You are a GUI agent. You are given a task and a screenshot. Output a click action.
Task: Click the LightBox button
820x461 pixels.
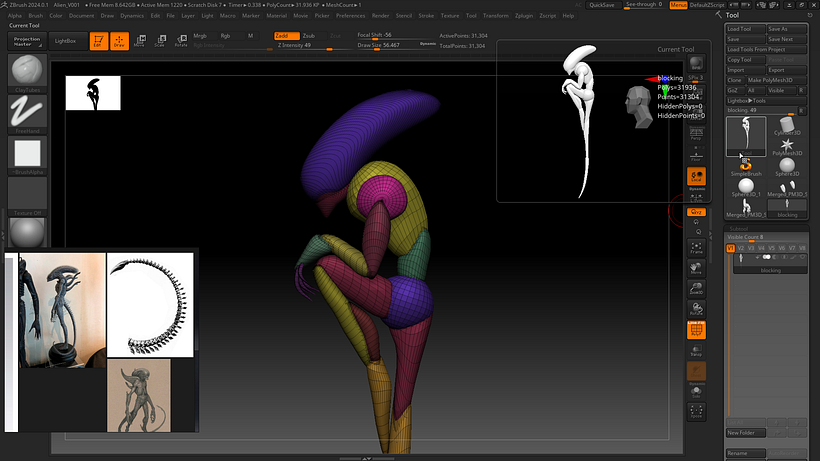65,41
